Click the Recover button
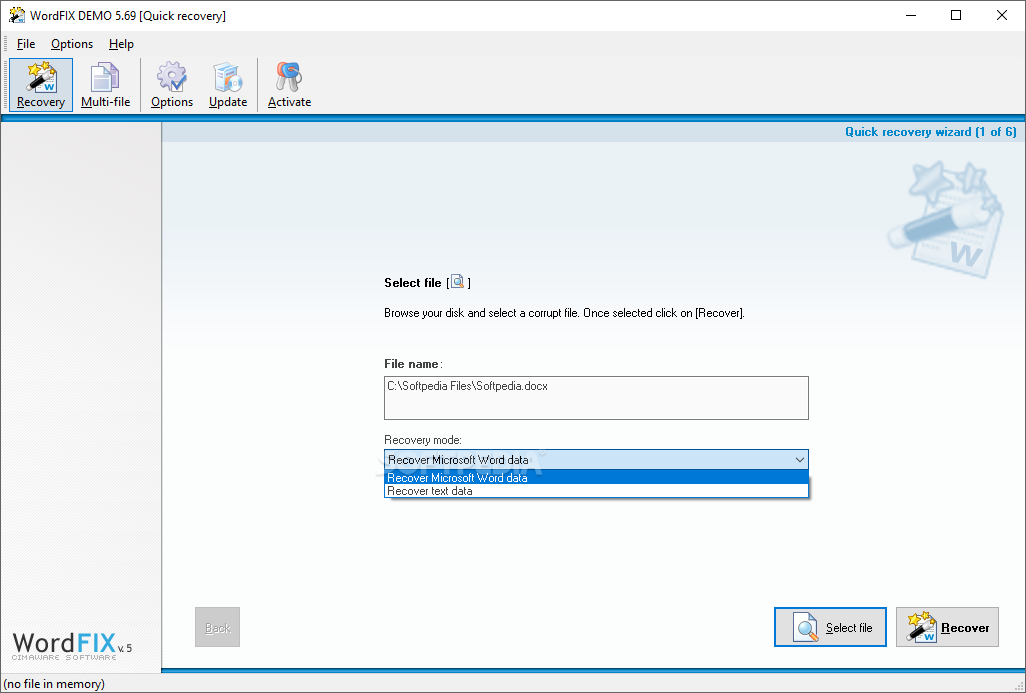The width and height of the screenshot is (1026, 693). tap(947, 627)
